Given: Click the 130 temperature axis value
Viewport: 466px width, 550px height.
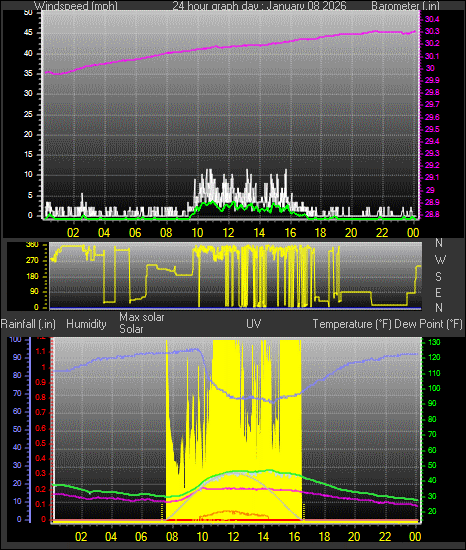Looking at the screenshot, I should (434, 342).
